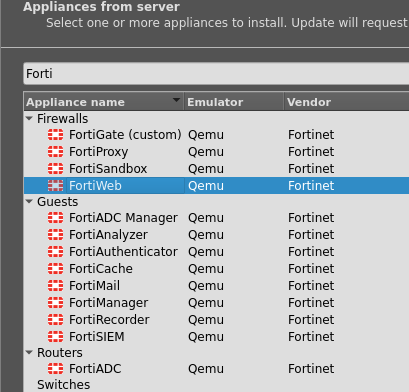Click the Qemu cell in FortiSIEM row
This screenshot has height=392, width=409.
tap(206, 337)
